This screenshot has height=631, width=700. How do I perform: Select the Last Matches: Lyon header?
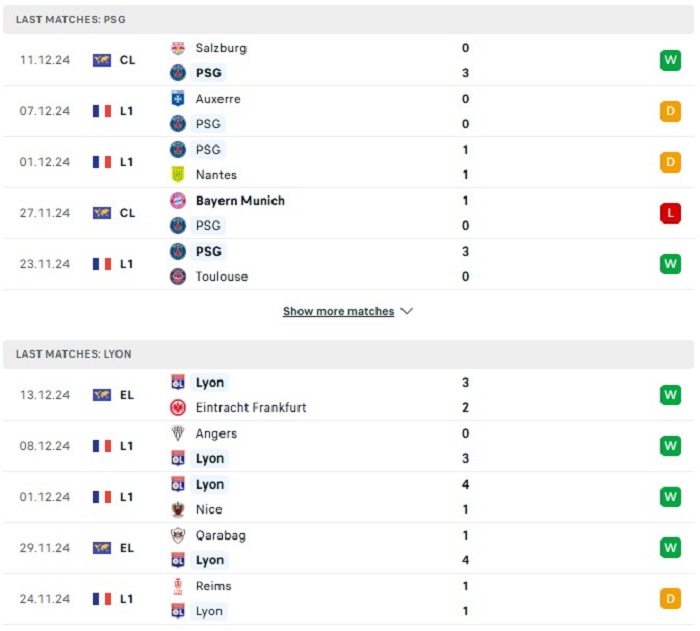click(x=348, y=354)
